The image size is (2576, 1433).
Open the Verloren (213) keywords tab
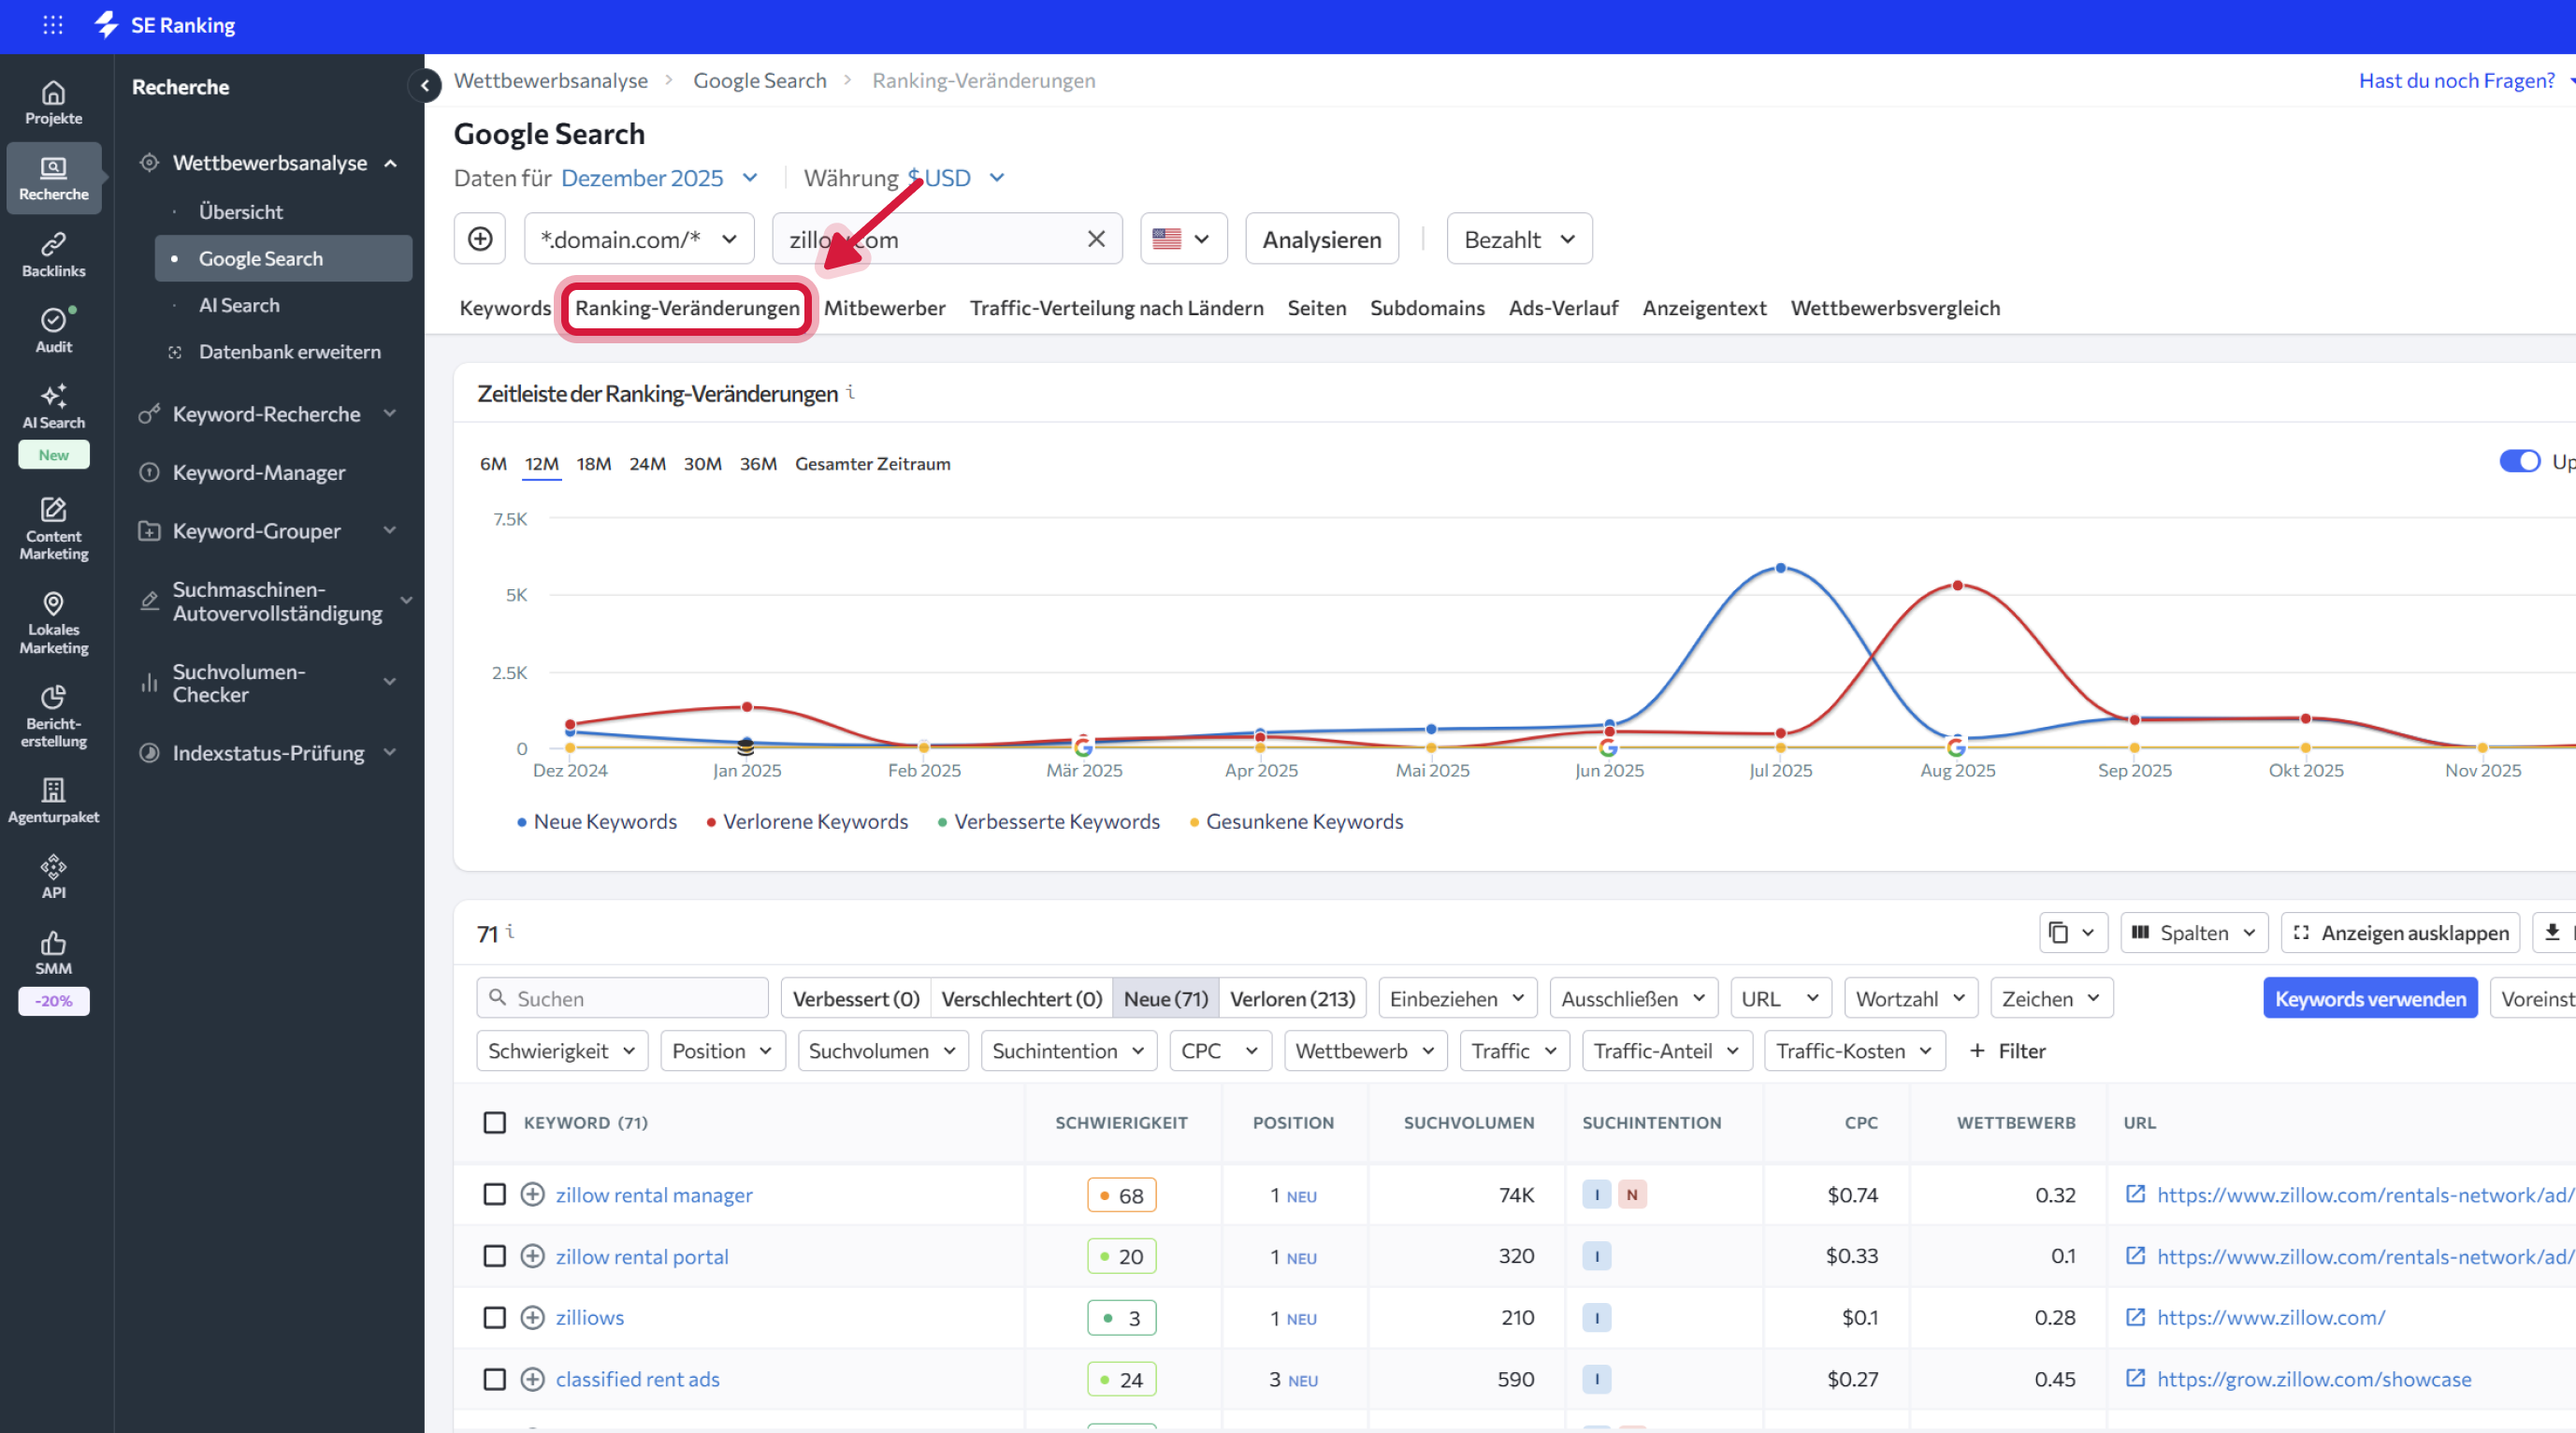(x=1293, y=997)
